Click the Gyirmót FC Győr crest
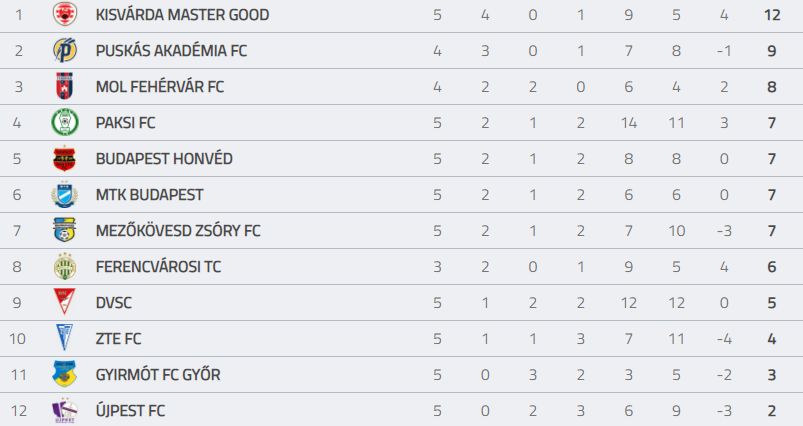Image resolution: width=803 pixels, height=426 pixels. [x=65, y=374]
